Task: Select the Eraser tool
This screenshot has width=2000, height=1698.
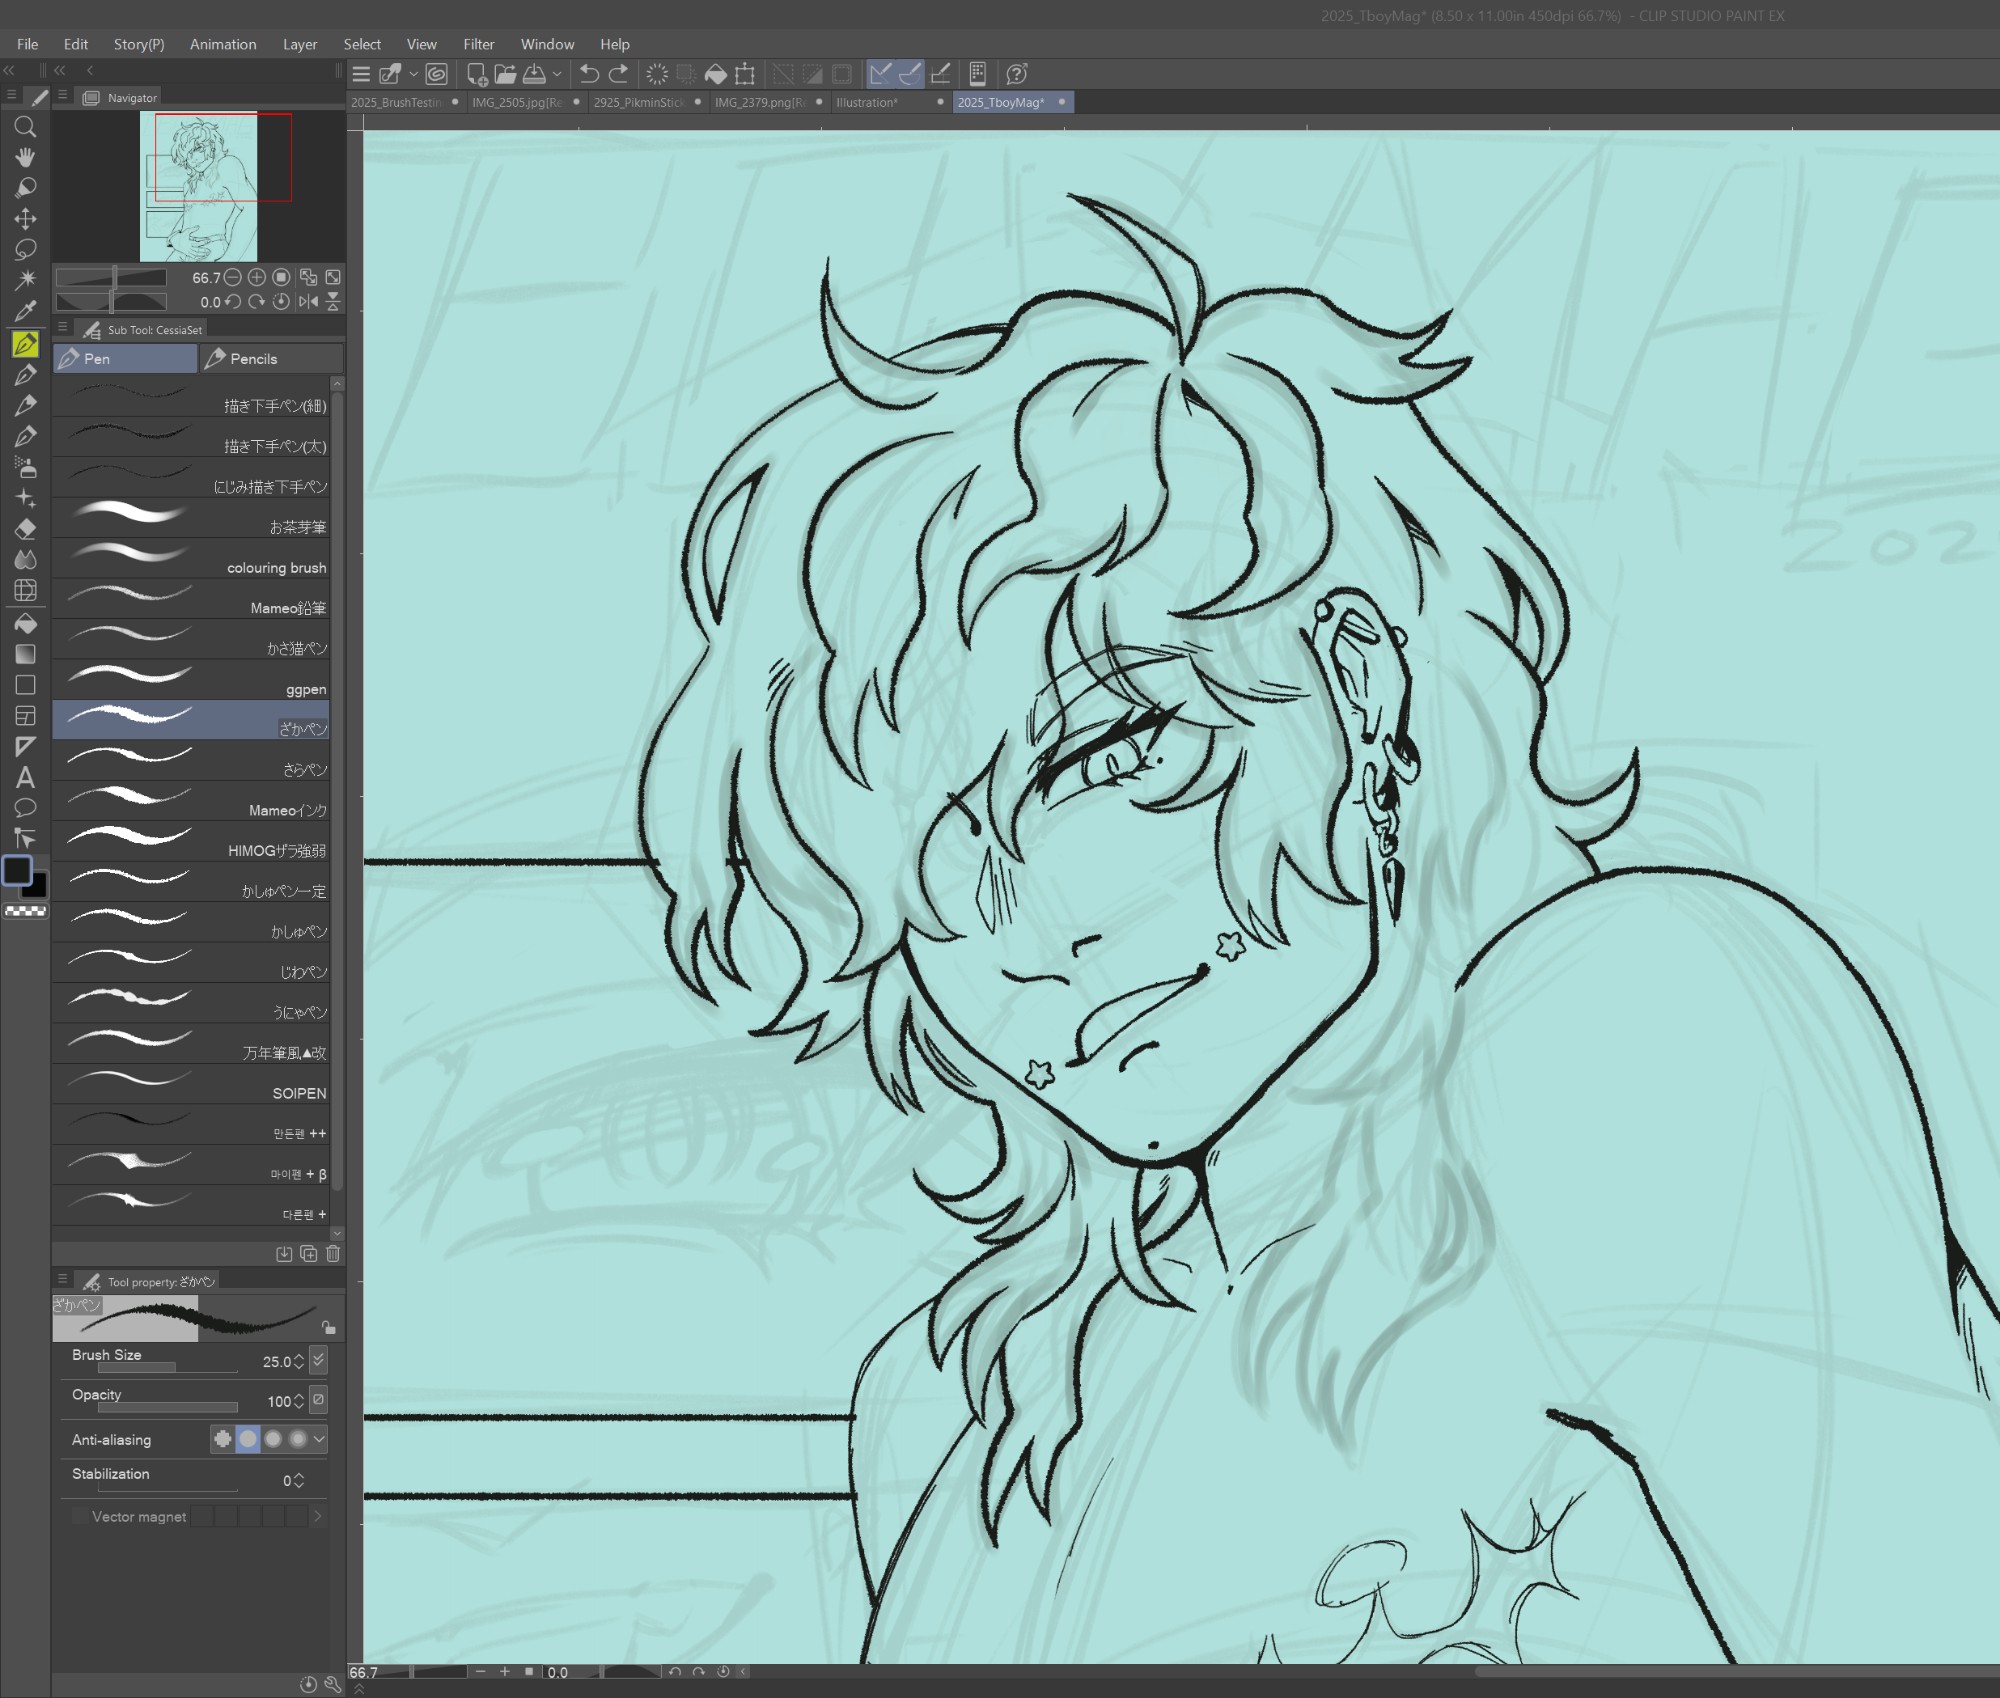Action: (x=26, y=529)
